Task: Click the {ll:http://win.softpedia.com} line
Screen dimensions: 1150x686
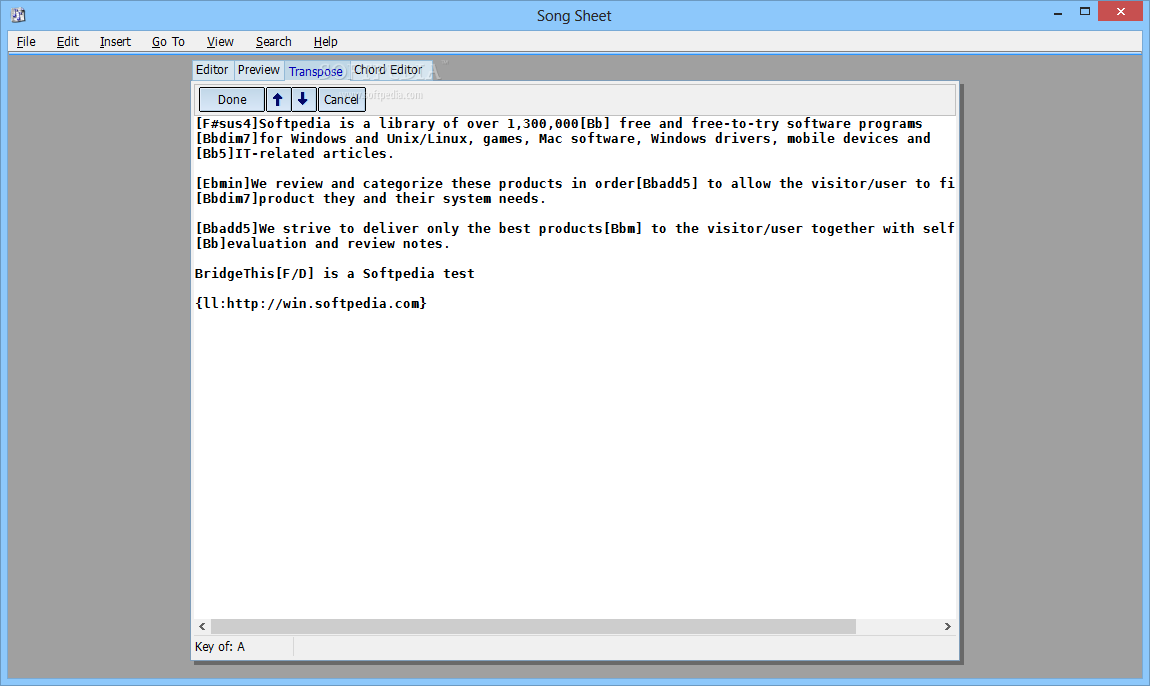Action: pos(311,303)
